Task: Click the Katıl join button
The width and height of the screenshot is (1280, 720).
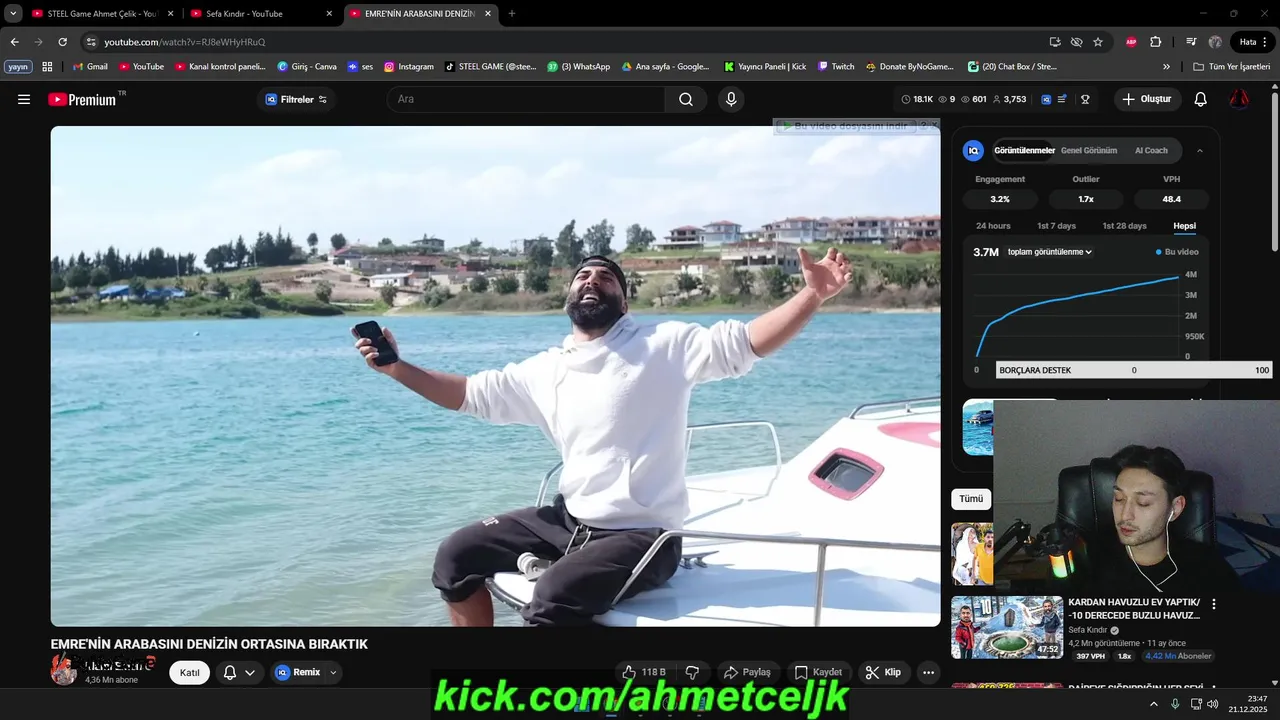Action: click(x=190, y=673)
